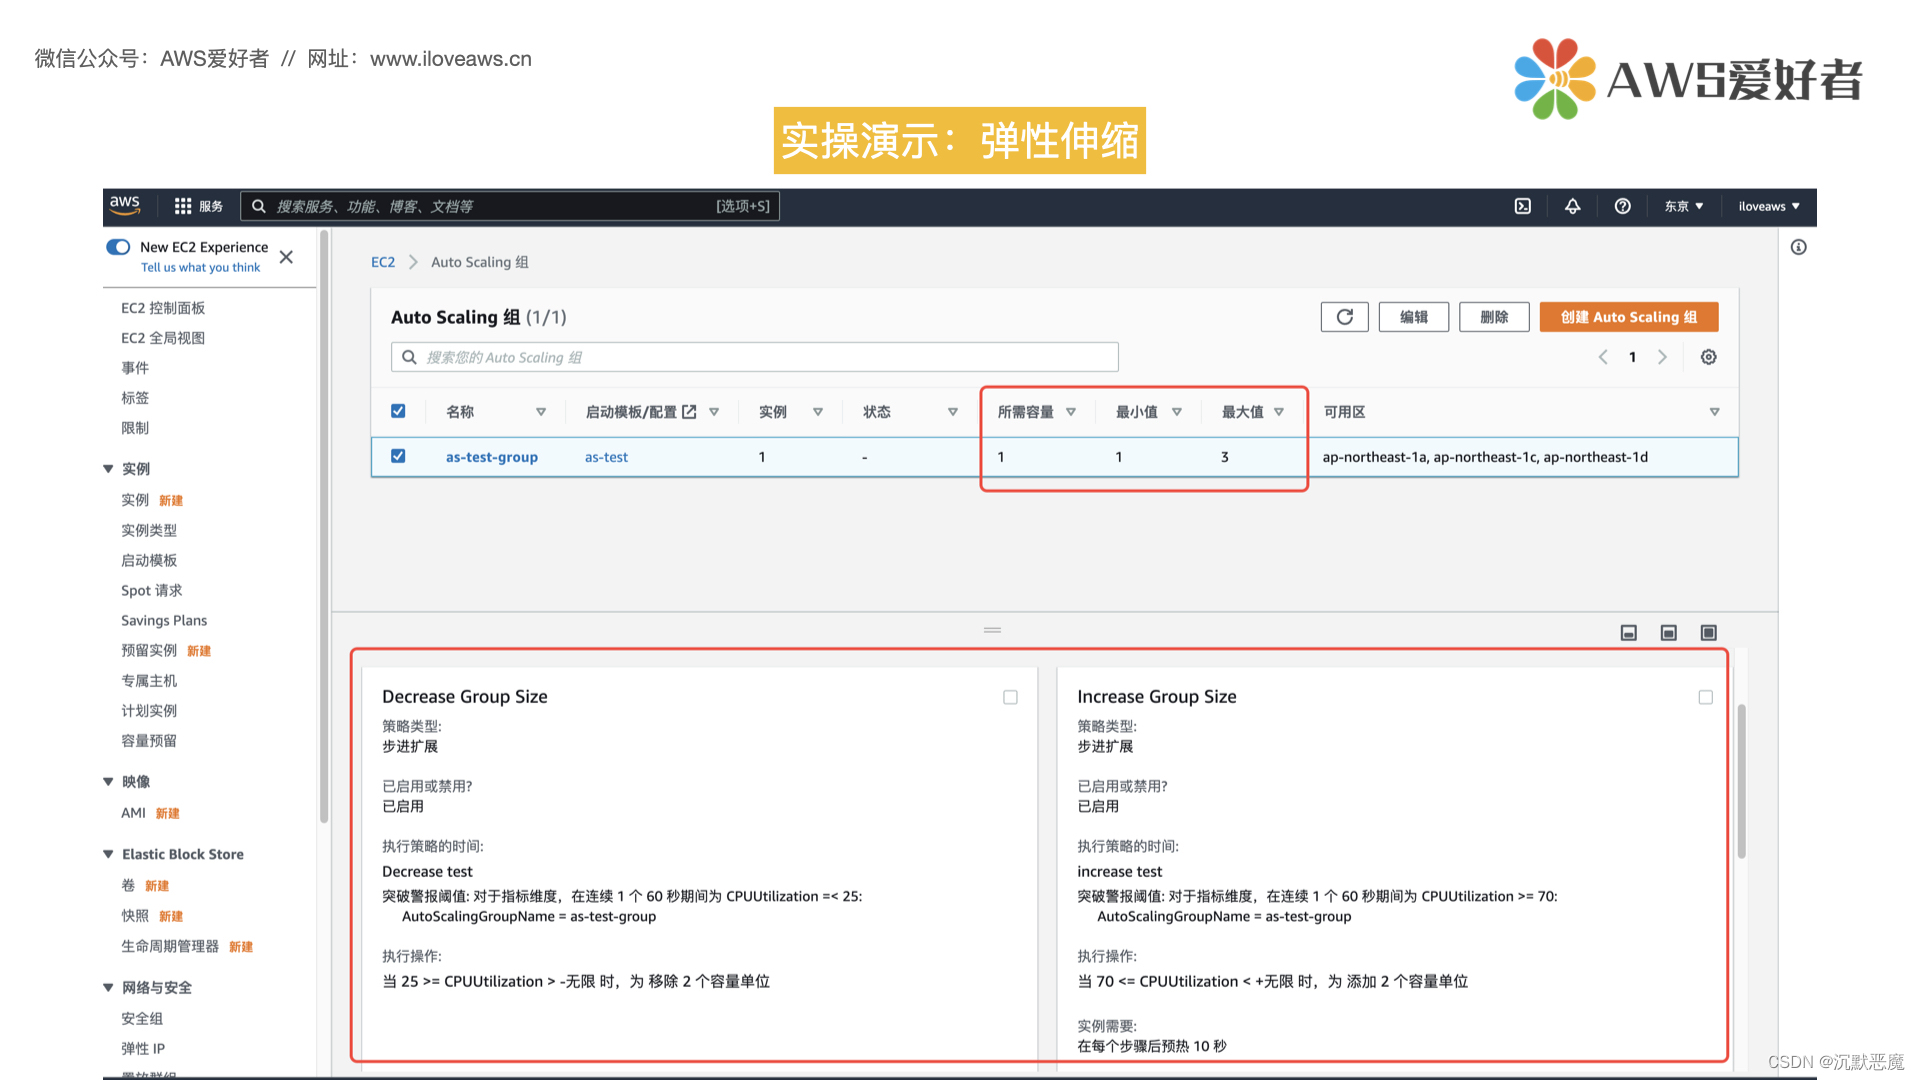Open the region dropdown showing 东京

point(1684,206)
